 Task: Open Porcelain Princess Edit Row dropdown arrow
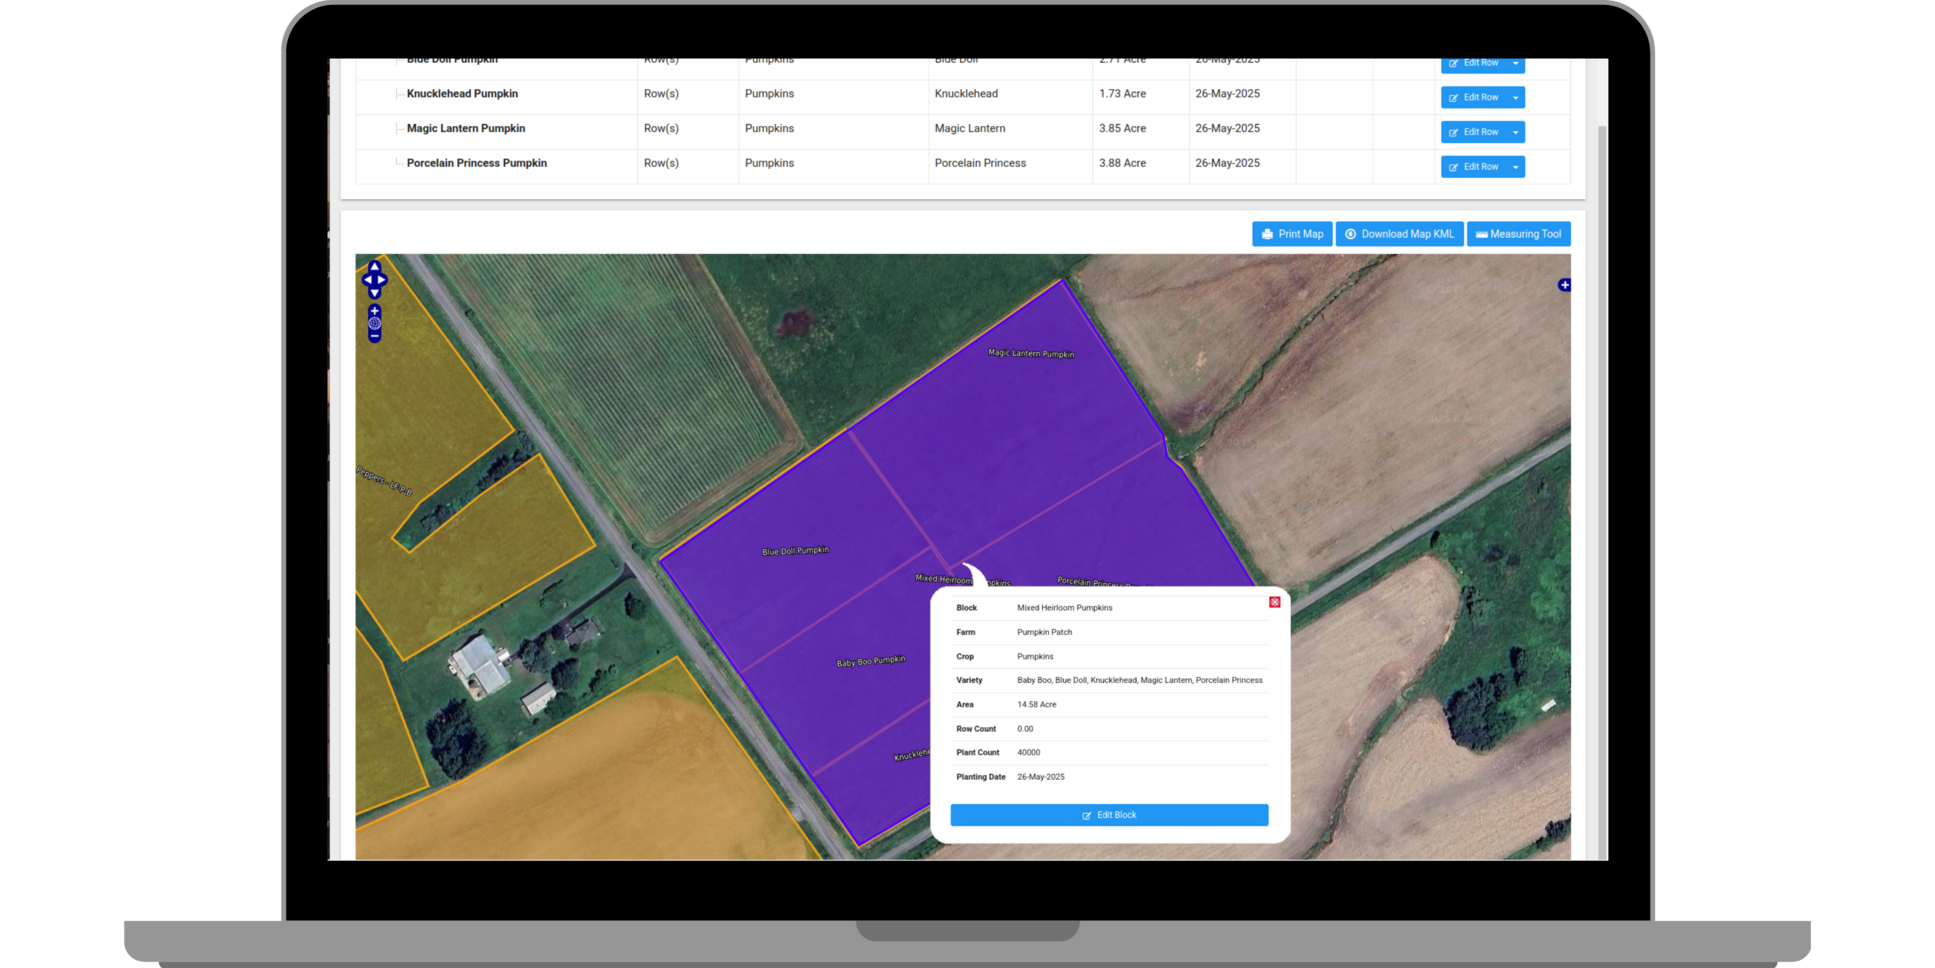click(1516, 167)
